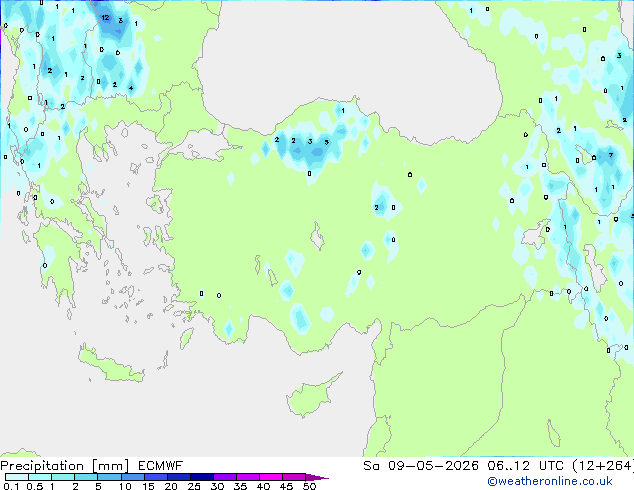634x490 pixels.
Task: Click the legend tick label '0.5'
Action: pyautogui.click(x=35, y=486)
